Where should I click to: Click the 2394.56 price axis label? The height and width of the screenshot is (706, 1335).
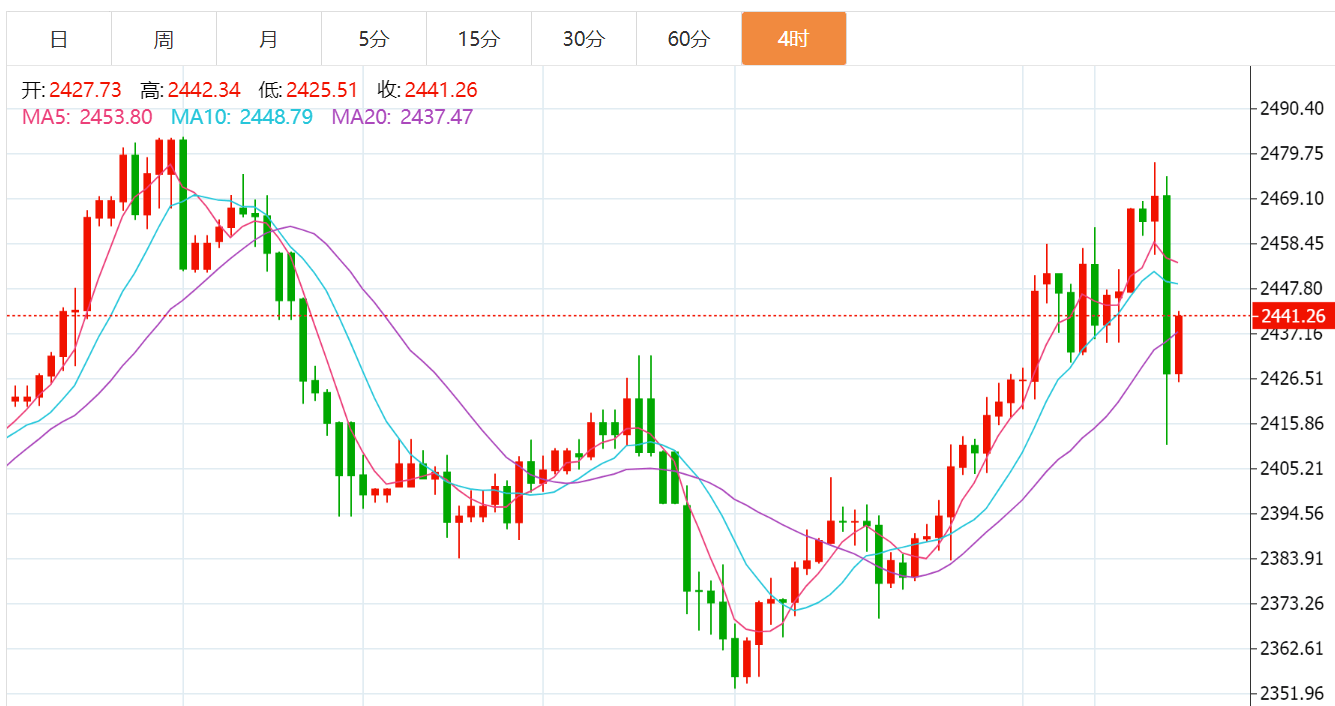coord(1292,513)
